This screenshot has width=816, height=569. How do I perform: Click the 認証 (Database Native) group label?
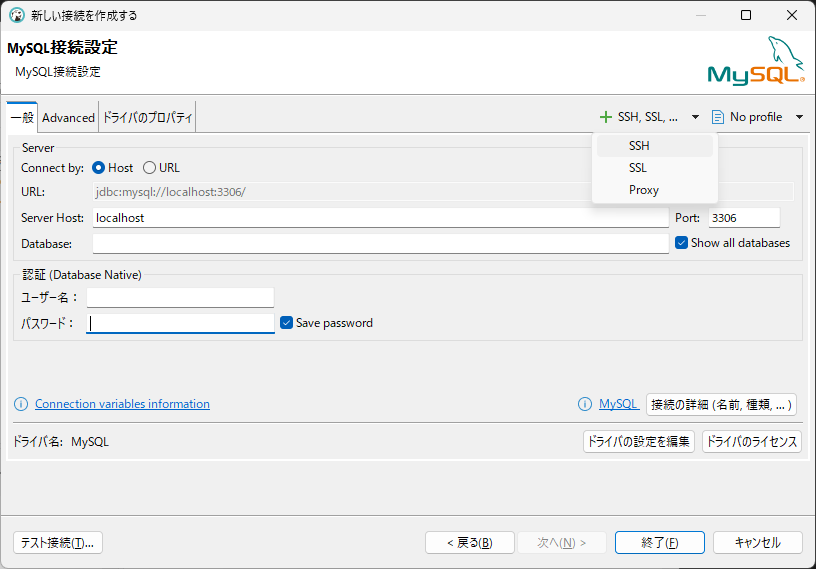(82, 275)
